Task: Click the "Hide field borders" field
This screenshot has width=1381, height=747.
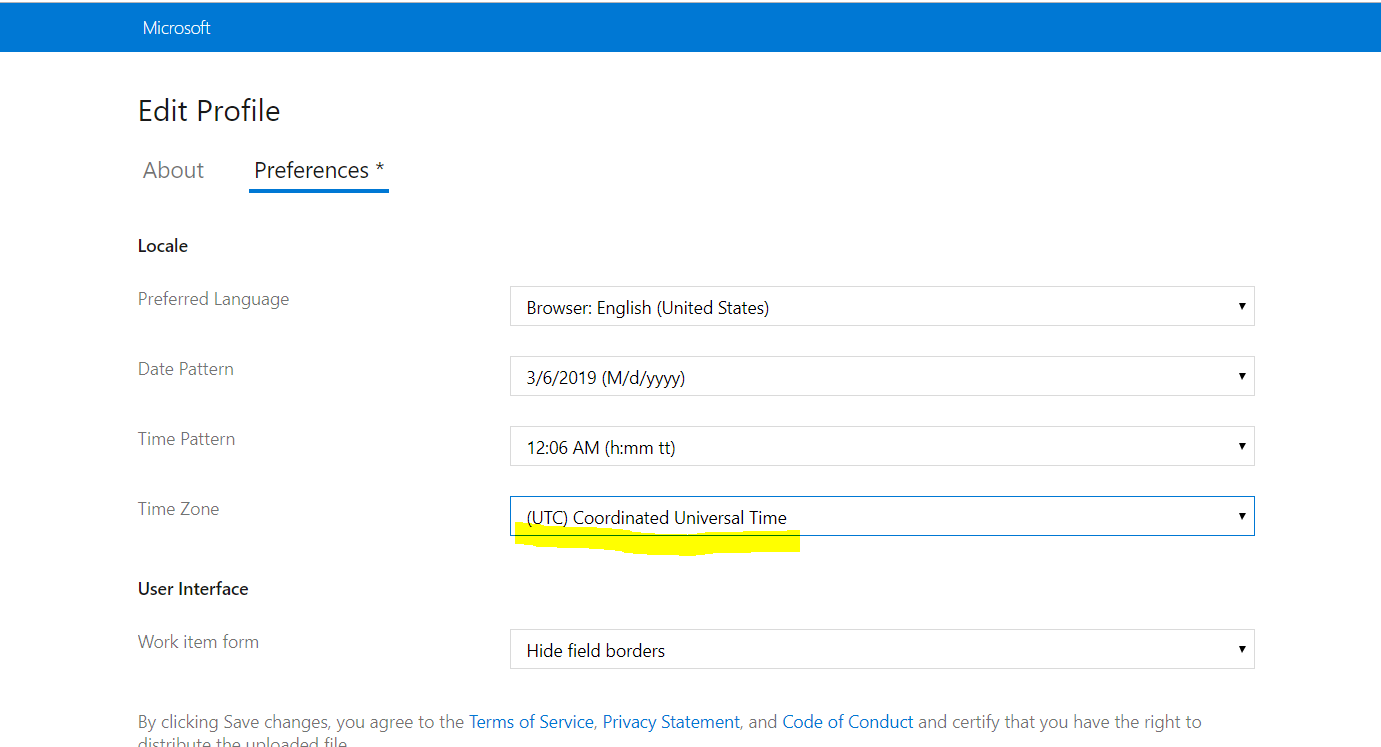Action: point(596,650)
